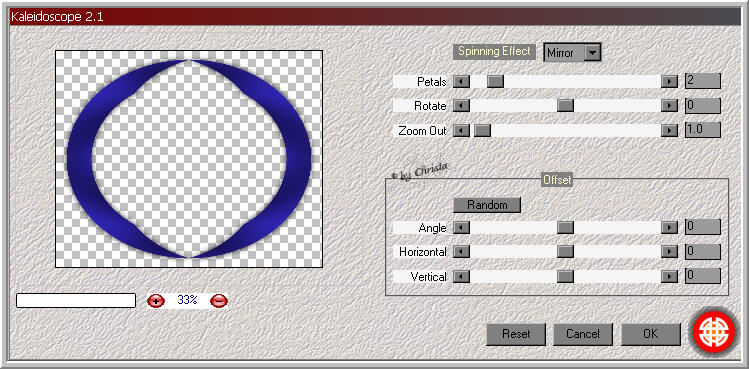The width and height of the screenshot is (749, 369).
Task: Click the Reset button
Action: click(516, 334)
